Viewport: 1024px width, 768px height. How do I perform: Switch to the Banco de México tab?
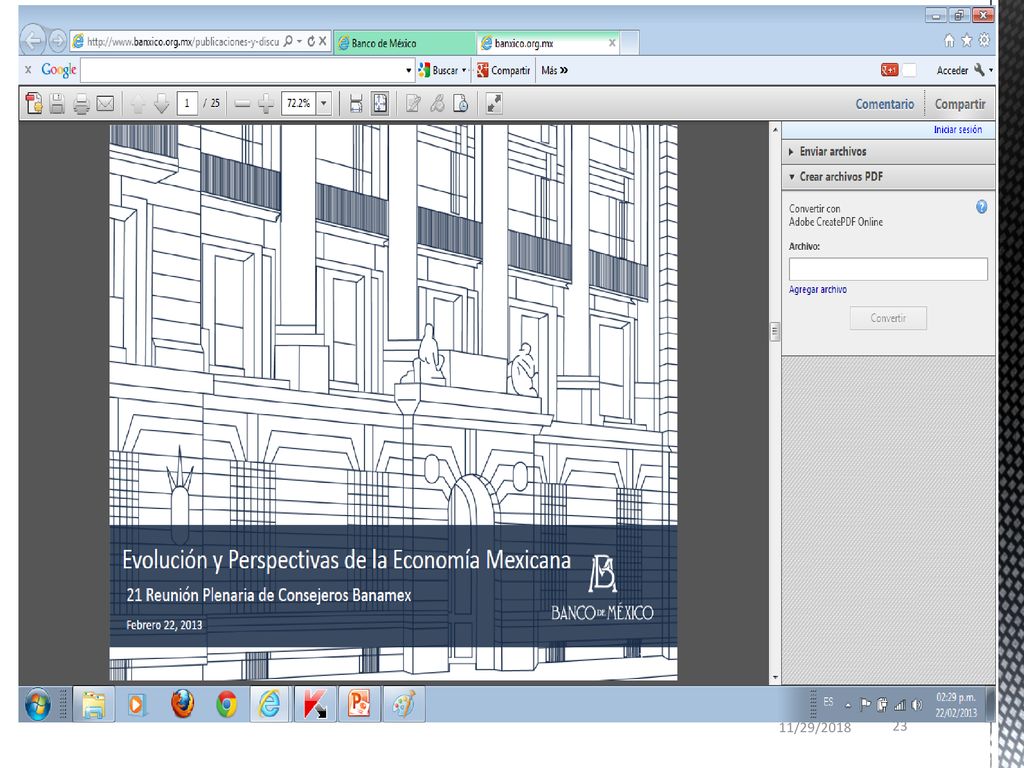[x=405, y=43]
